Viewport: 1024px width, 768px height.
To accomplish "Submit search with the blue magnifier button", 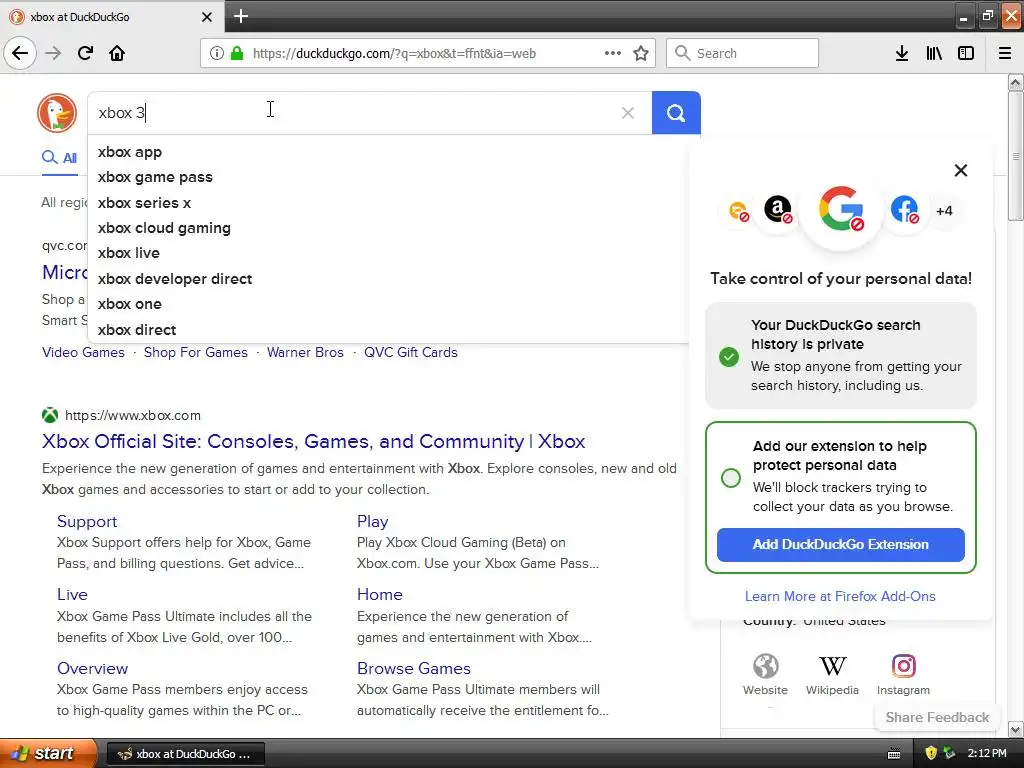I will point(676,113).
